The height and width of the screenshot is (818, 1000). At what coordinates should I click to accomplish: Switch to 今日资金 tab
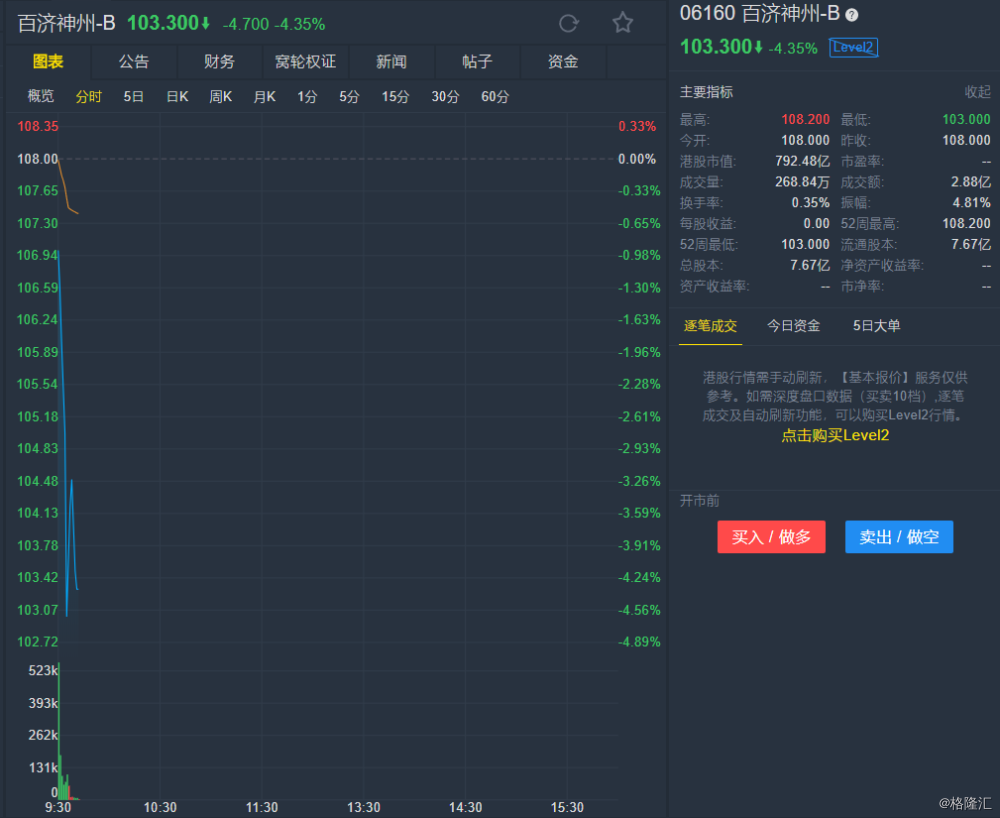(793, 326)
